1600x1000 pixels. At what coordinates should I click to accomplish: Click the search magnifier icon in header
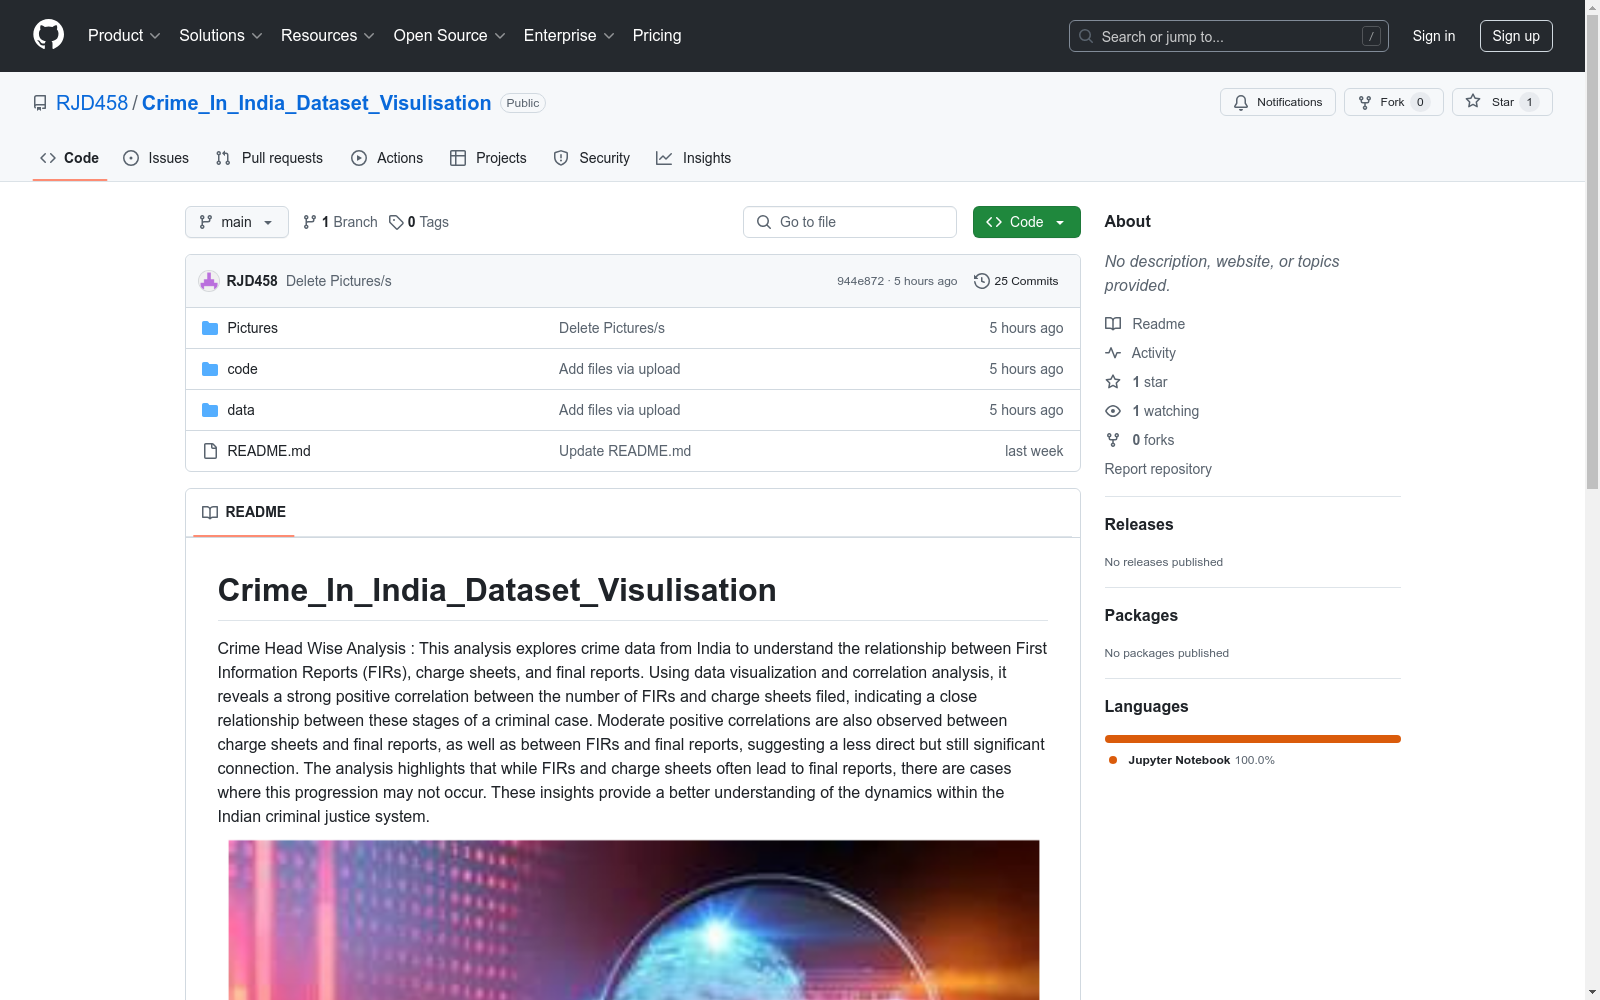pyautogui.click(x=1086, y=36)
